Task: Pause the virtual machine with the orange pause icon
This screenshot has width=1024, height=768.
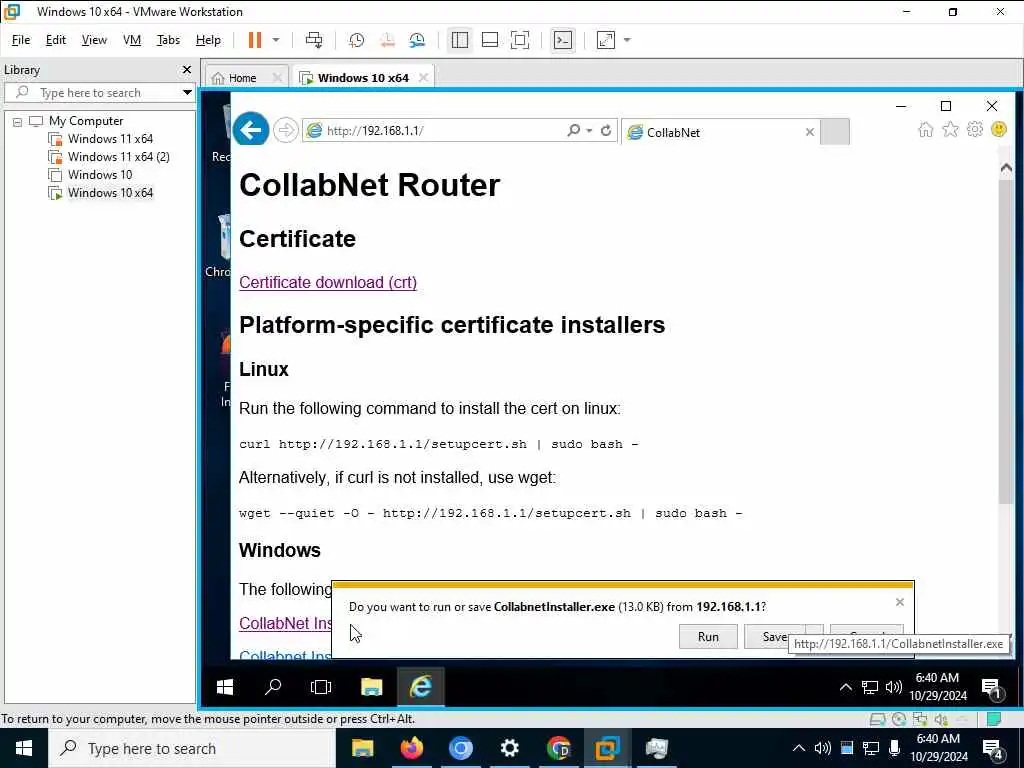Action: pyautogui.click(x=255, y=40)
